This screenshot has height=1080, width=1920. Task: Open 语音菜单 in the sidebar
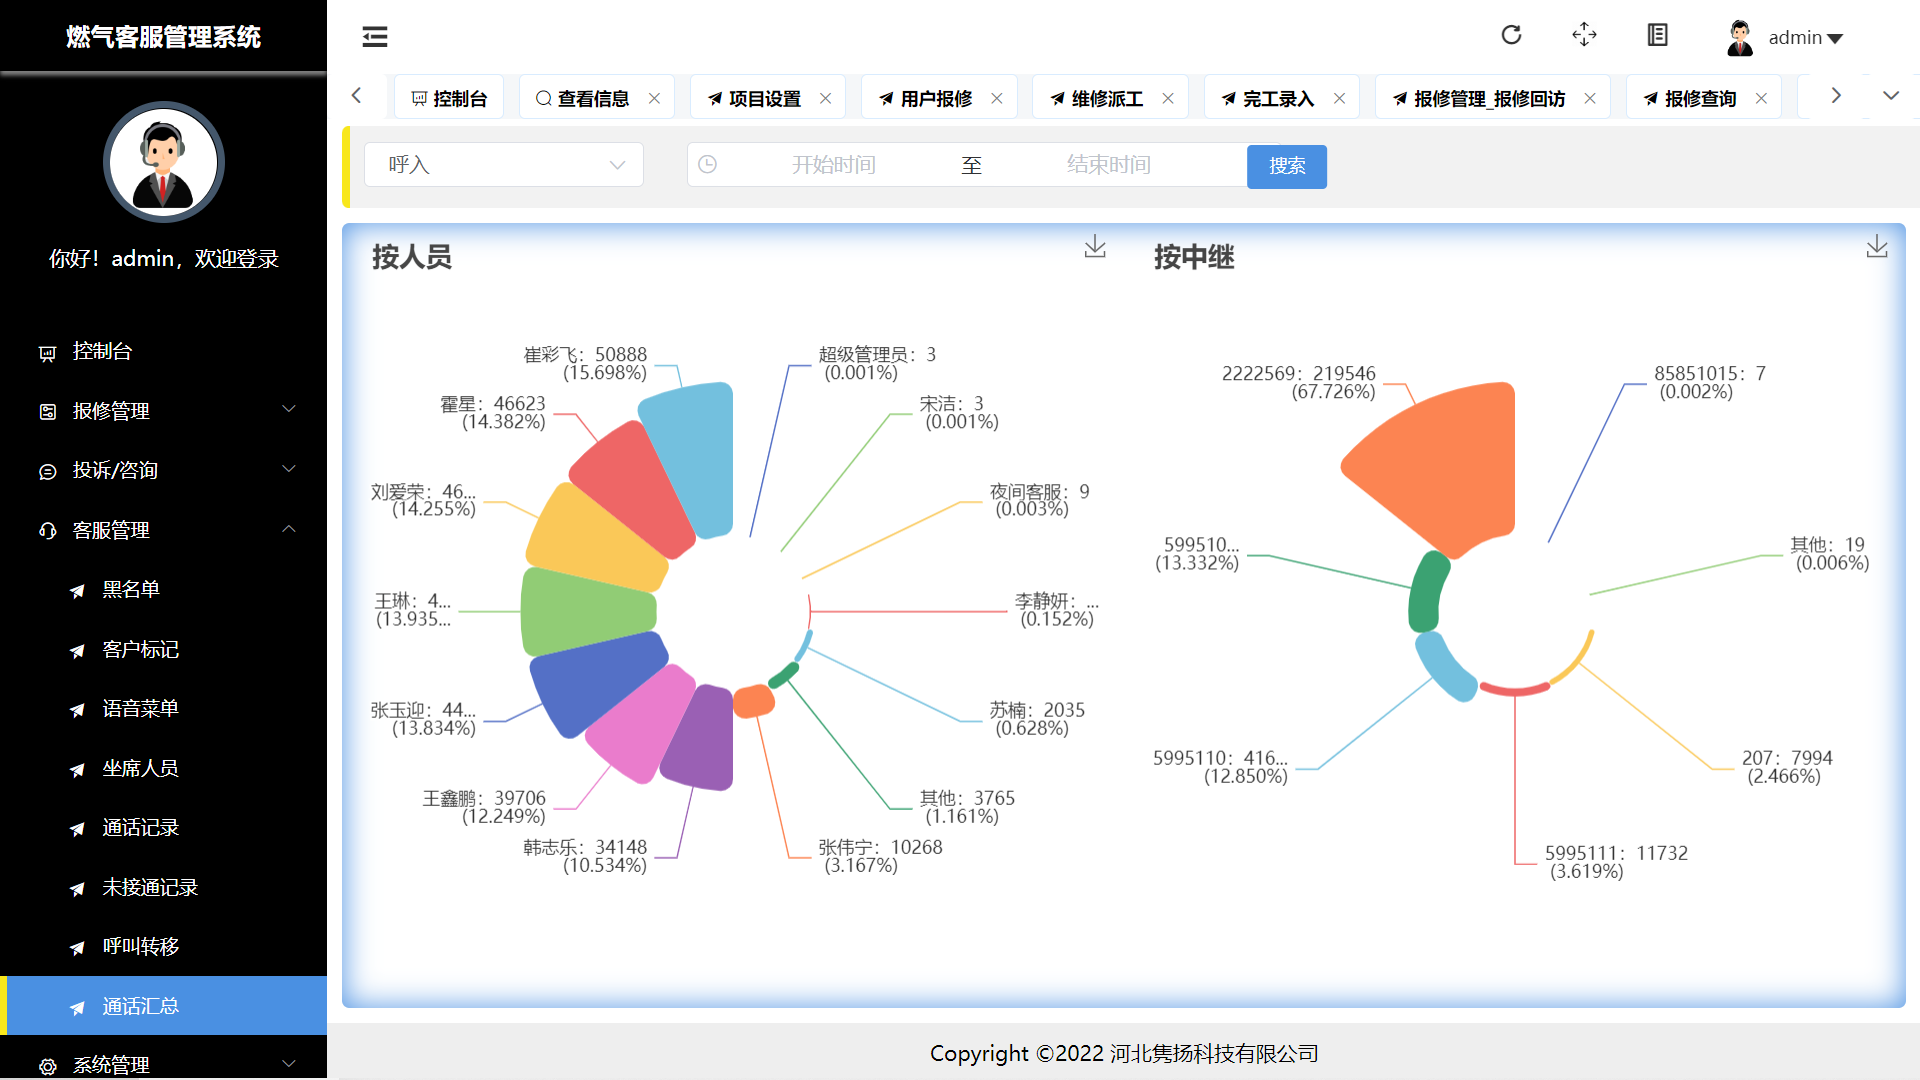coord(163,708)
